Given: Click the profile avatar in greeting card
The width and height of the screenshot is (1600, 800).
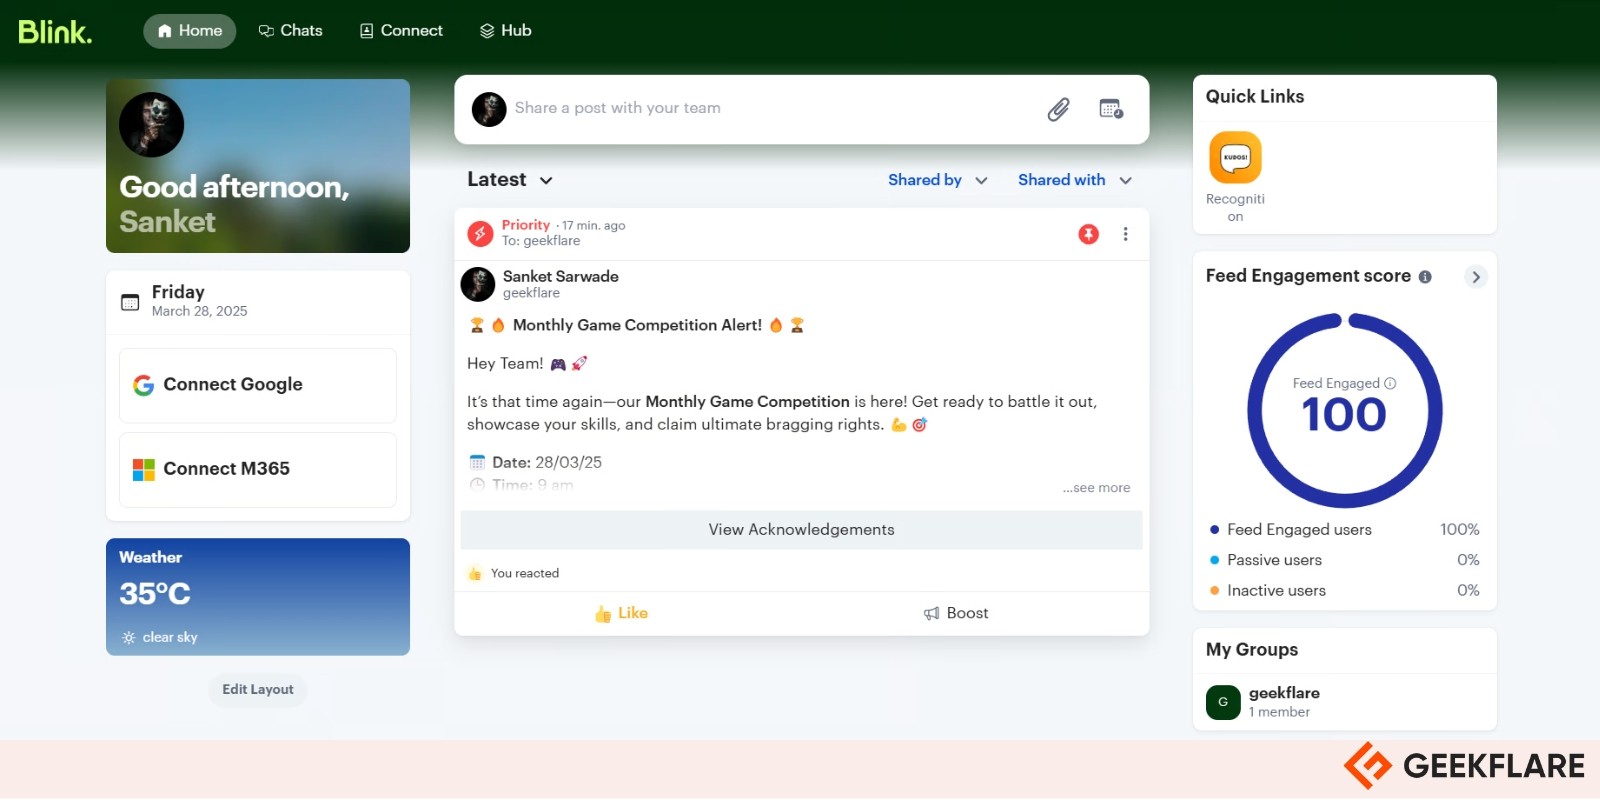Looking at the screenshot, I should click(x=151, y=125).
